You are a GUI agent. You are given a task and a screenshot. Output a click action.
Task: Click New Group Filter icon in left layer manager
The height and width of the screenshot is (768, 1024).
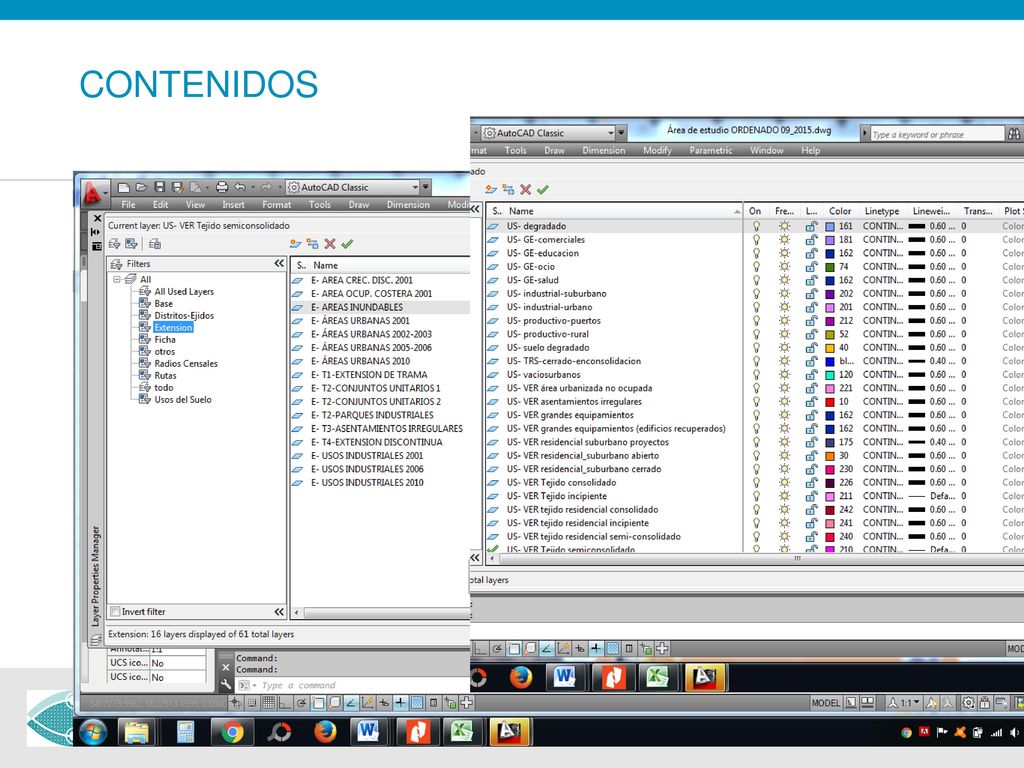(x=131, y=244)
